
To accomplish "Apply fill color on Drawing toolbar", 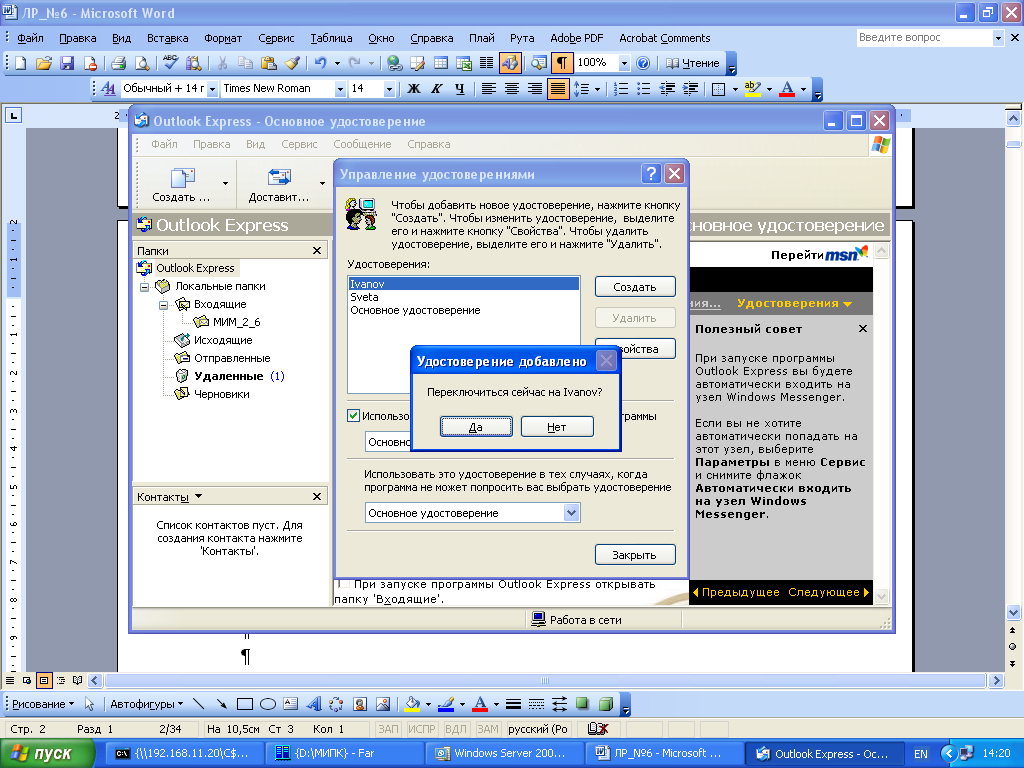I will (x=412, y=704).
